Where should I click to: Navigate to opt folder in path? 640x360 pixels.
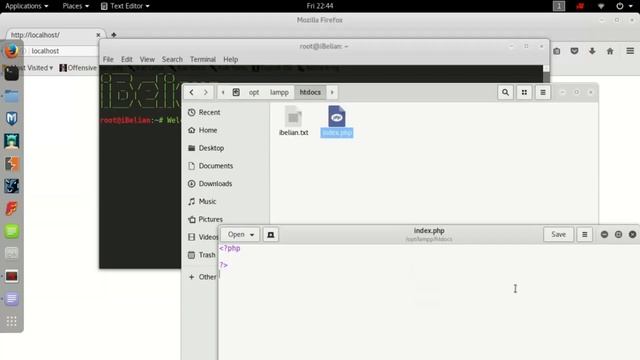pos(254,92)
